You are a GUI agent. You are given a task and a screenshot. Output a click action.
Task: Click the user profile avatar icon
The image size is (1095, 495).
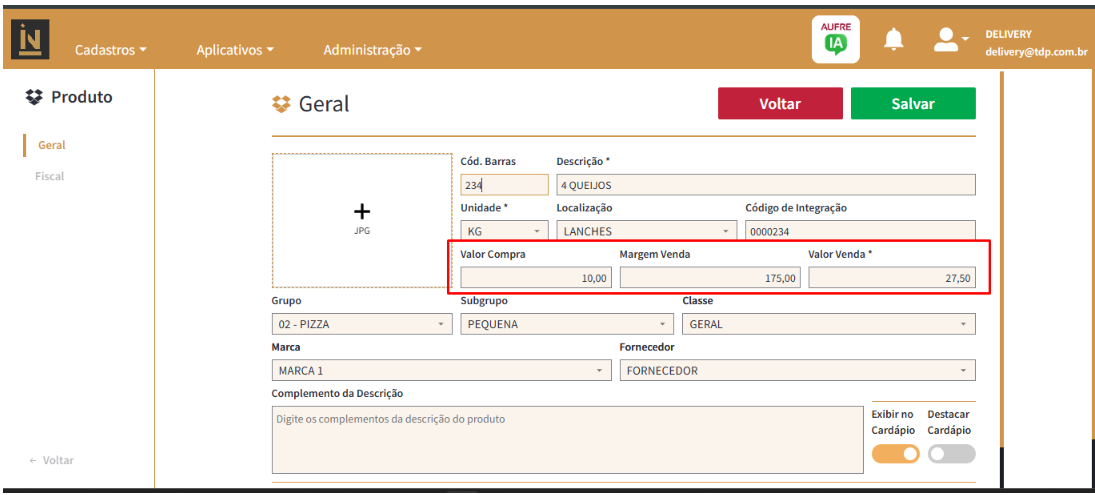pyautogui.click(x=945, y=40)
